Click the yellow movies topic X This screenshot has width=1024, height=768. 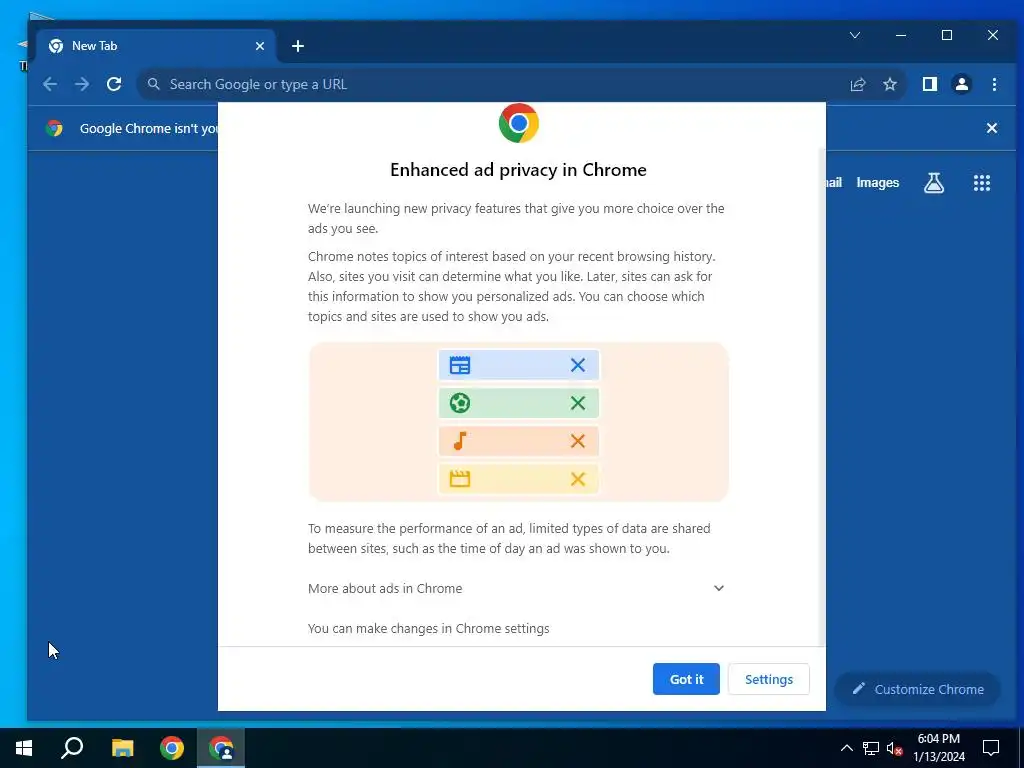(x=577, y=479)
